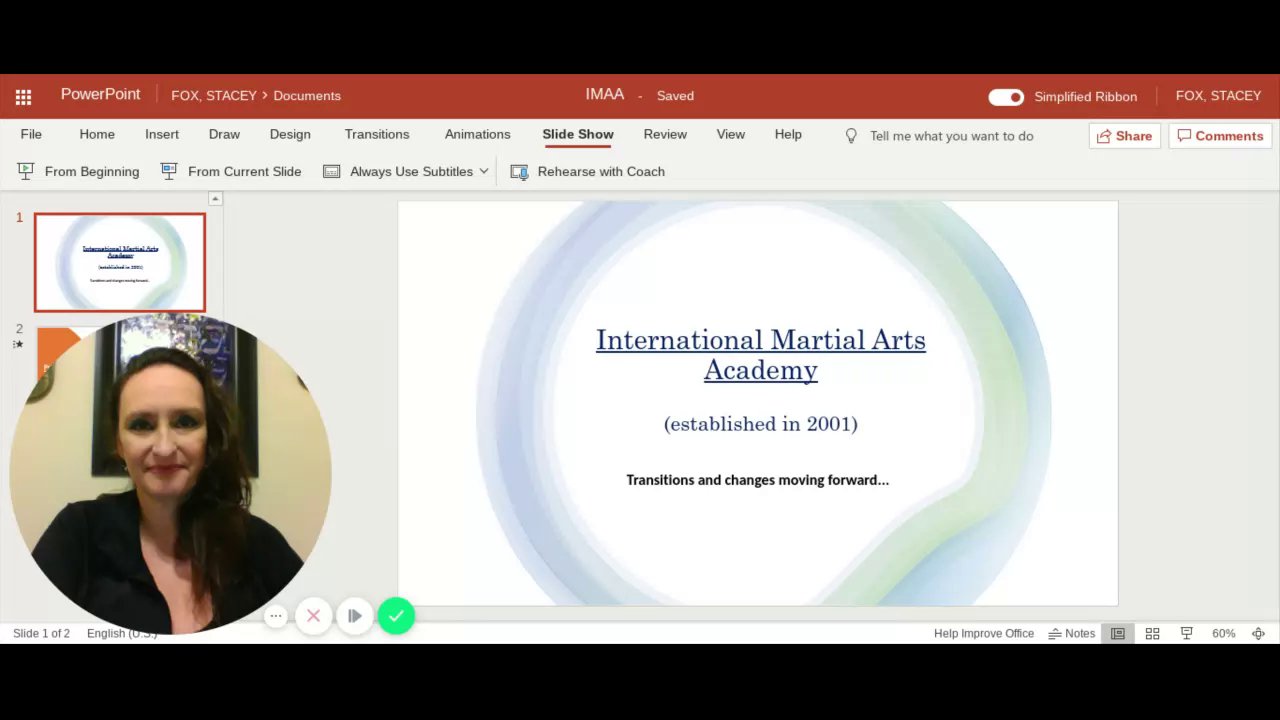Click the text (established in 2001)
1280x720 pixels.
point(761,424)
